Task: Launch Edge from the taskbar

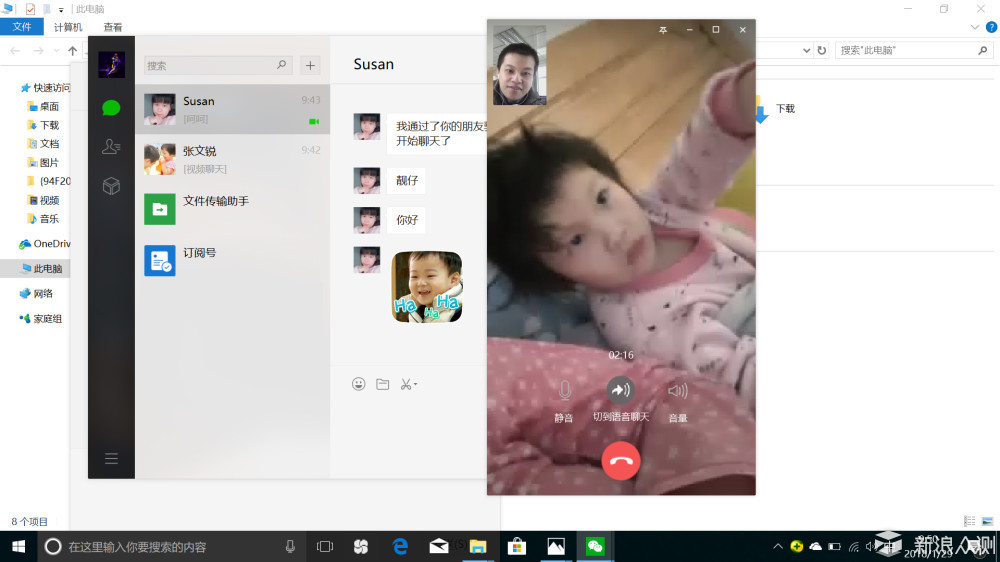Action: (x=401, y=547)
